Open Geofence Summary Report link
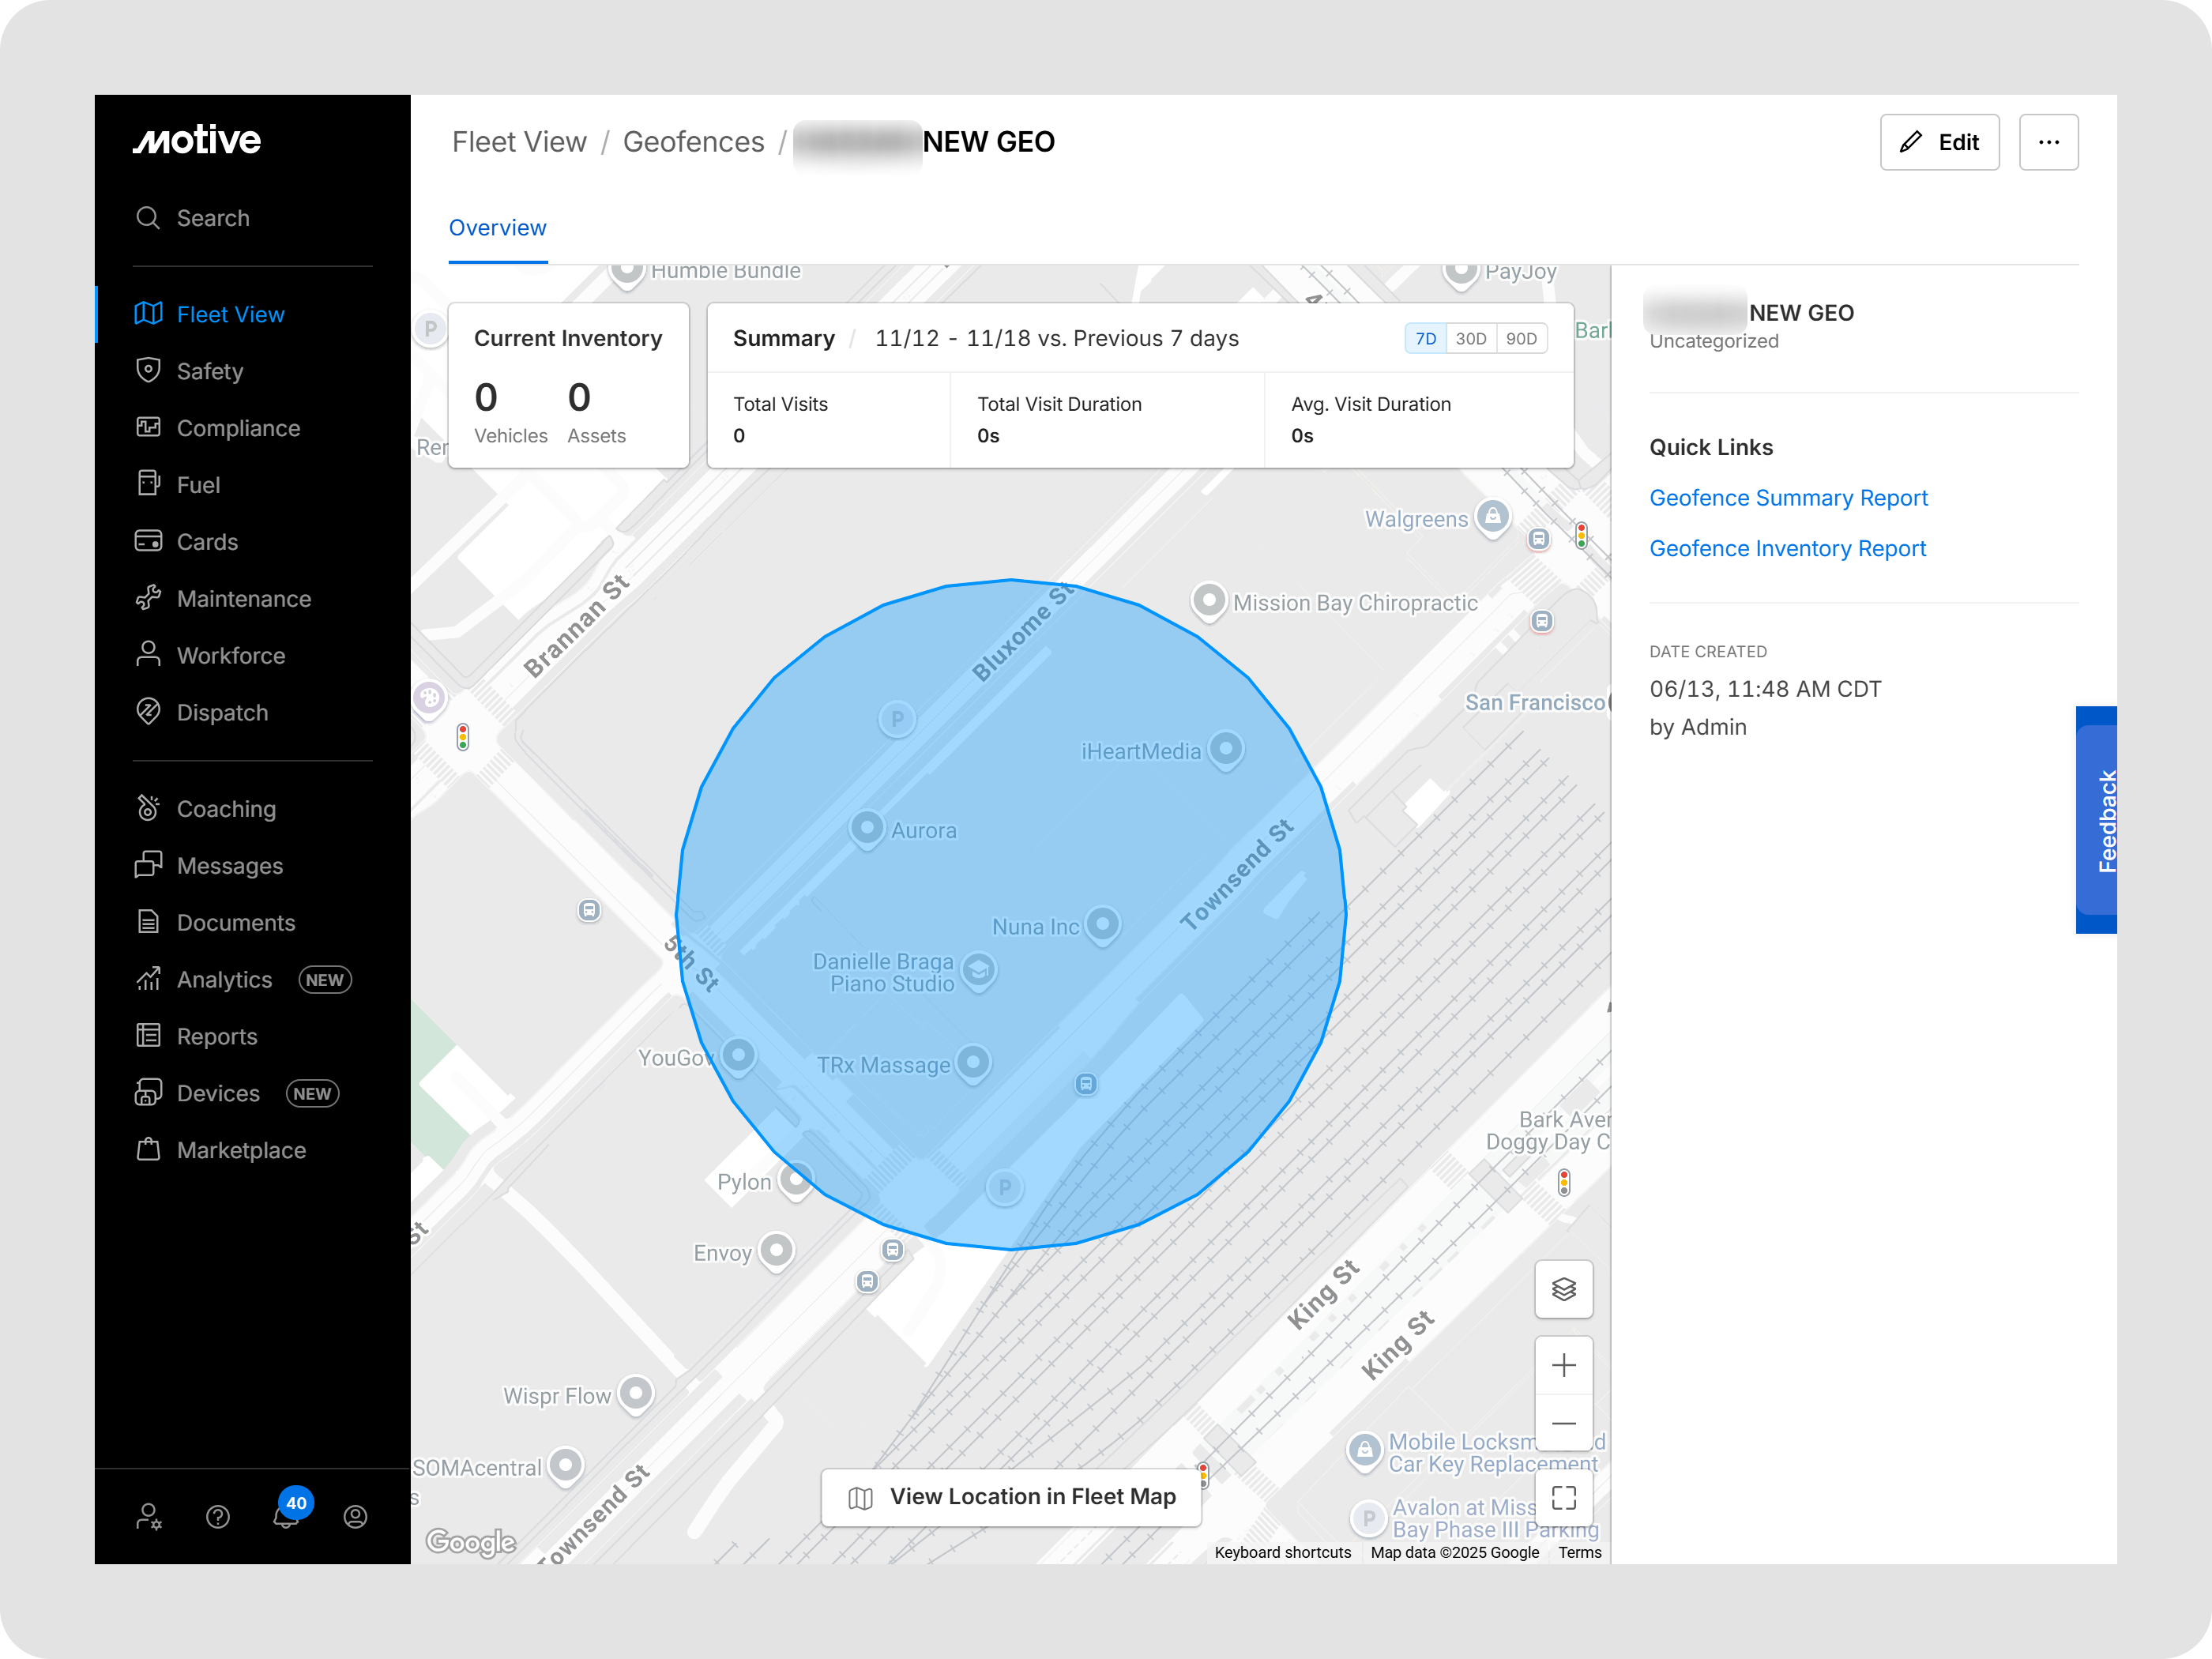The image size is (2212, 1659). pyautogui.click(x=1788, y=498)
